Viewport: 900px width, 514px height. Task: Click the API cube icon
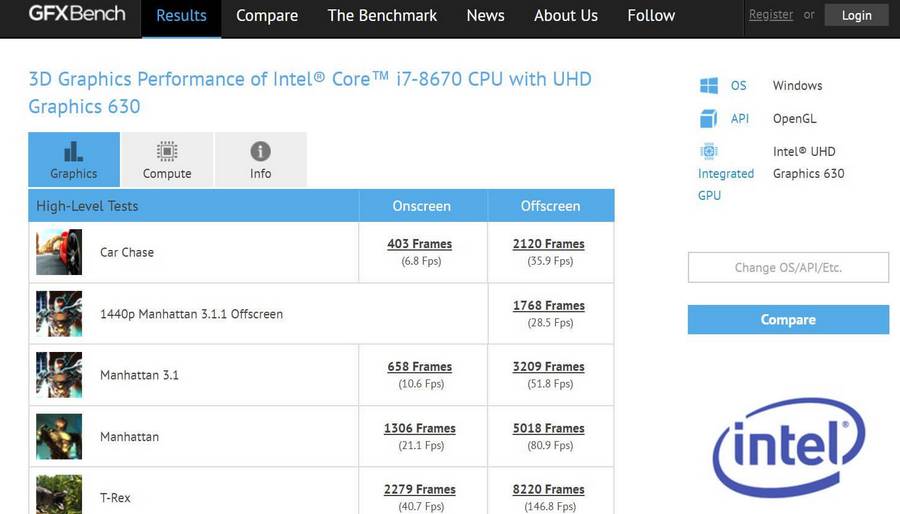[709, 119]
